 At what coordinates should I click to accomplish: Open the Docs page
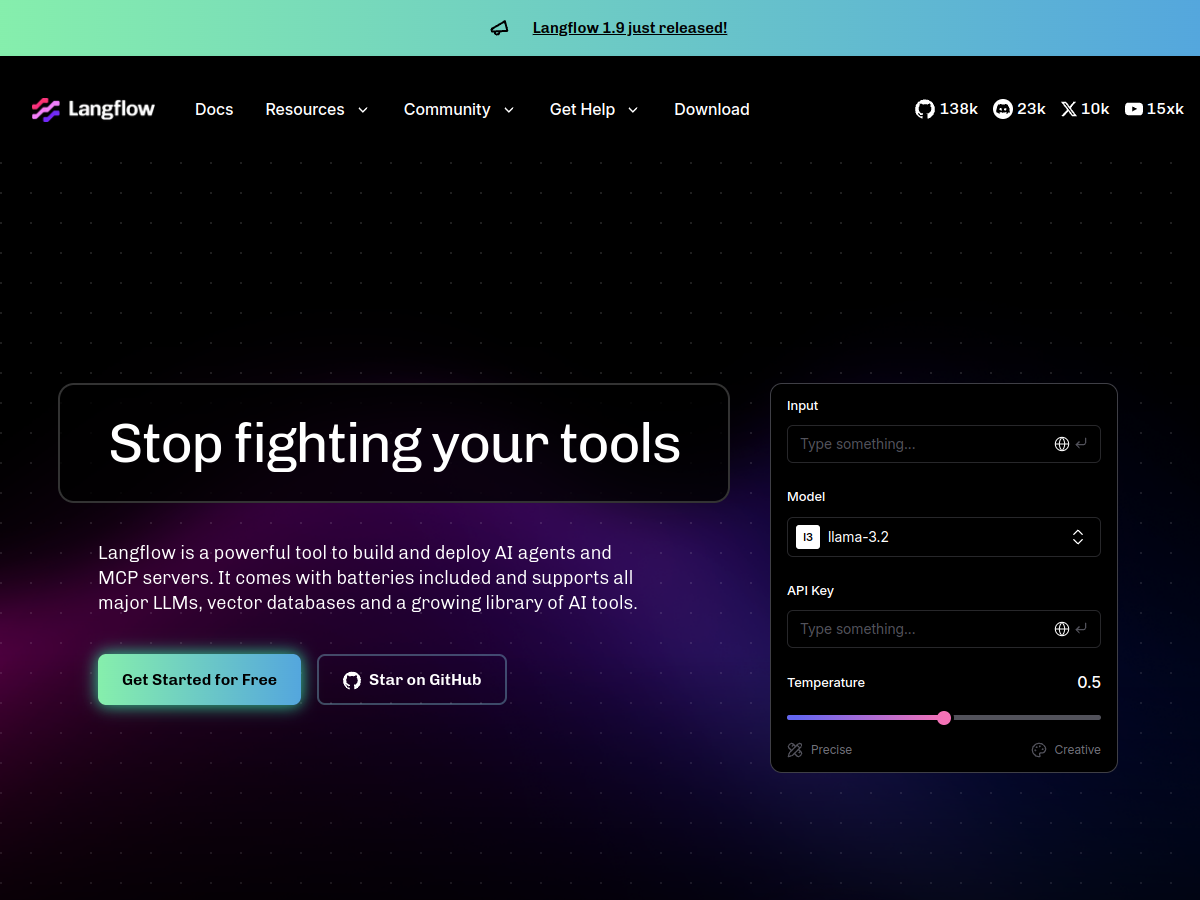point(214,109)
